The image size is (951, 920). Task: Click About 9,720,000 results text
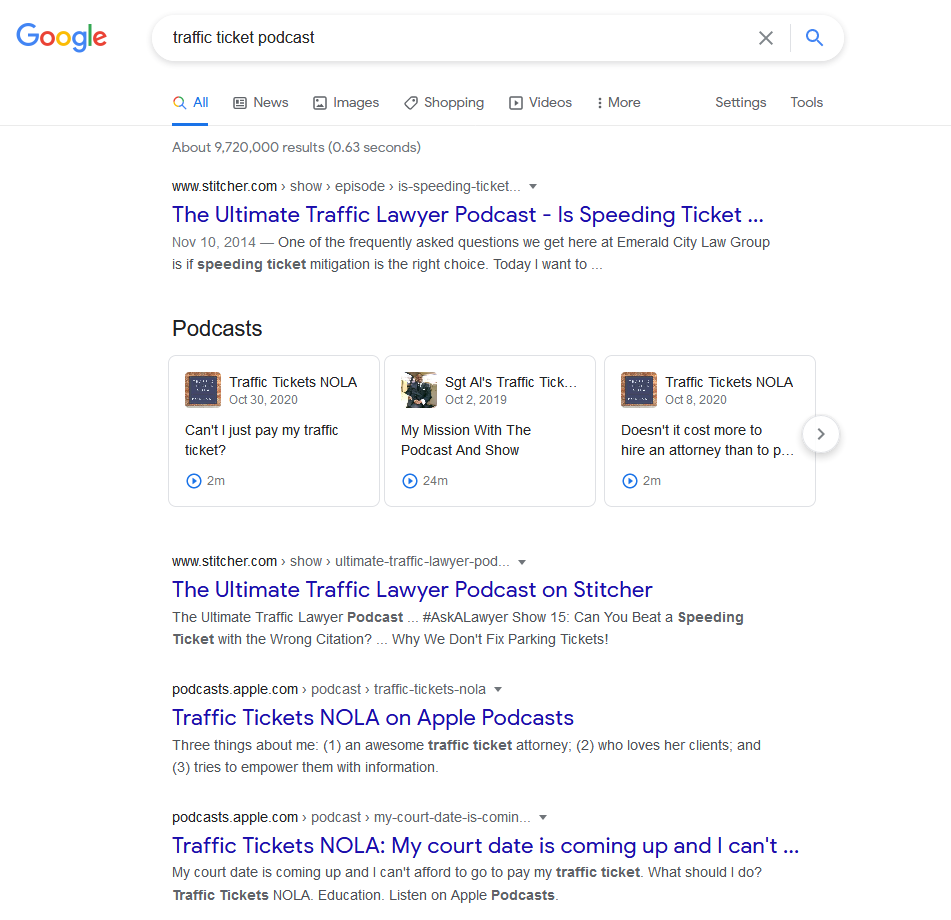[296, 147]
